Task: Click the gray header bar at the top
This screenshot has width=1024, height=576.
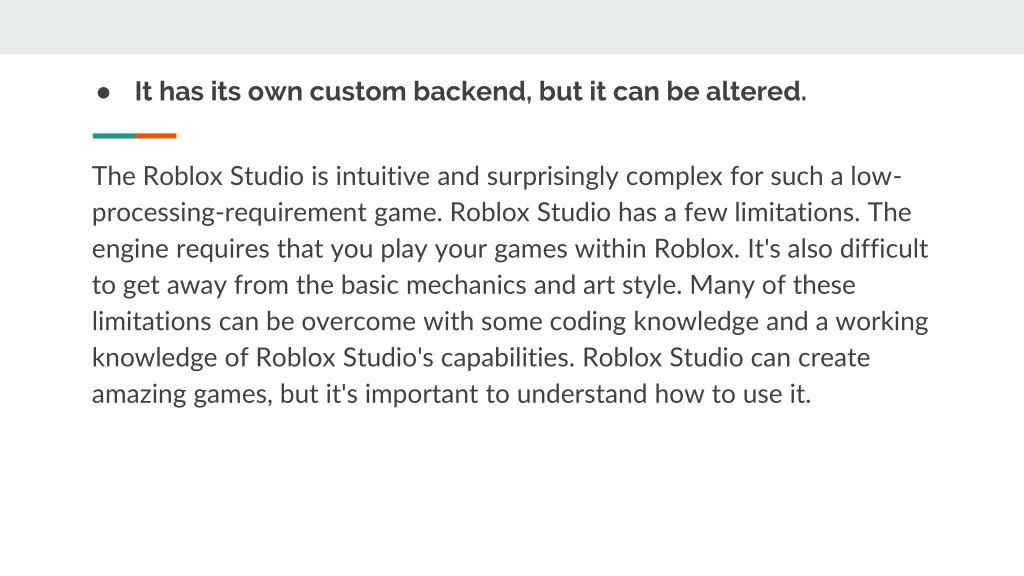Action: point(512,27)
